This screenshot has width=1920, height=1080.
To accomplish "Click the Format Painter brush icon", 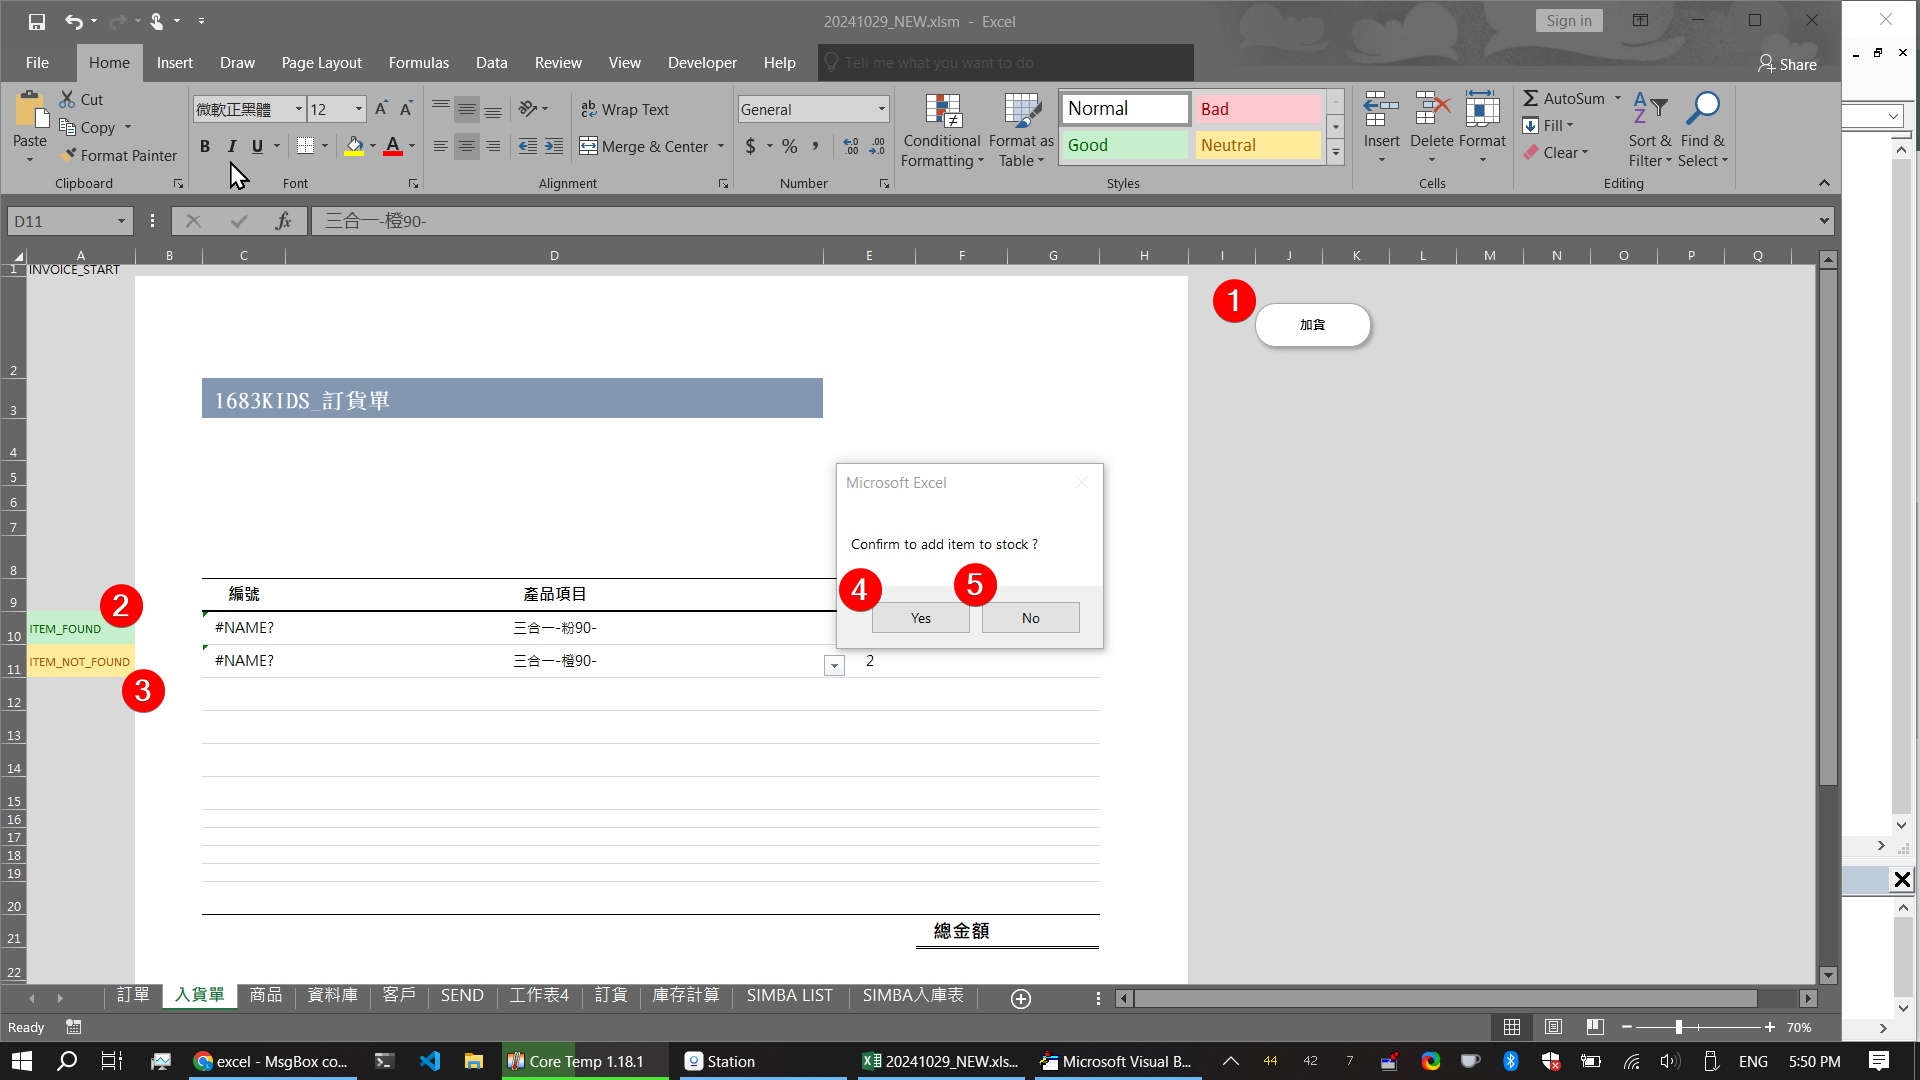I will (x=68, y=155).
